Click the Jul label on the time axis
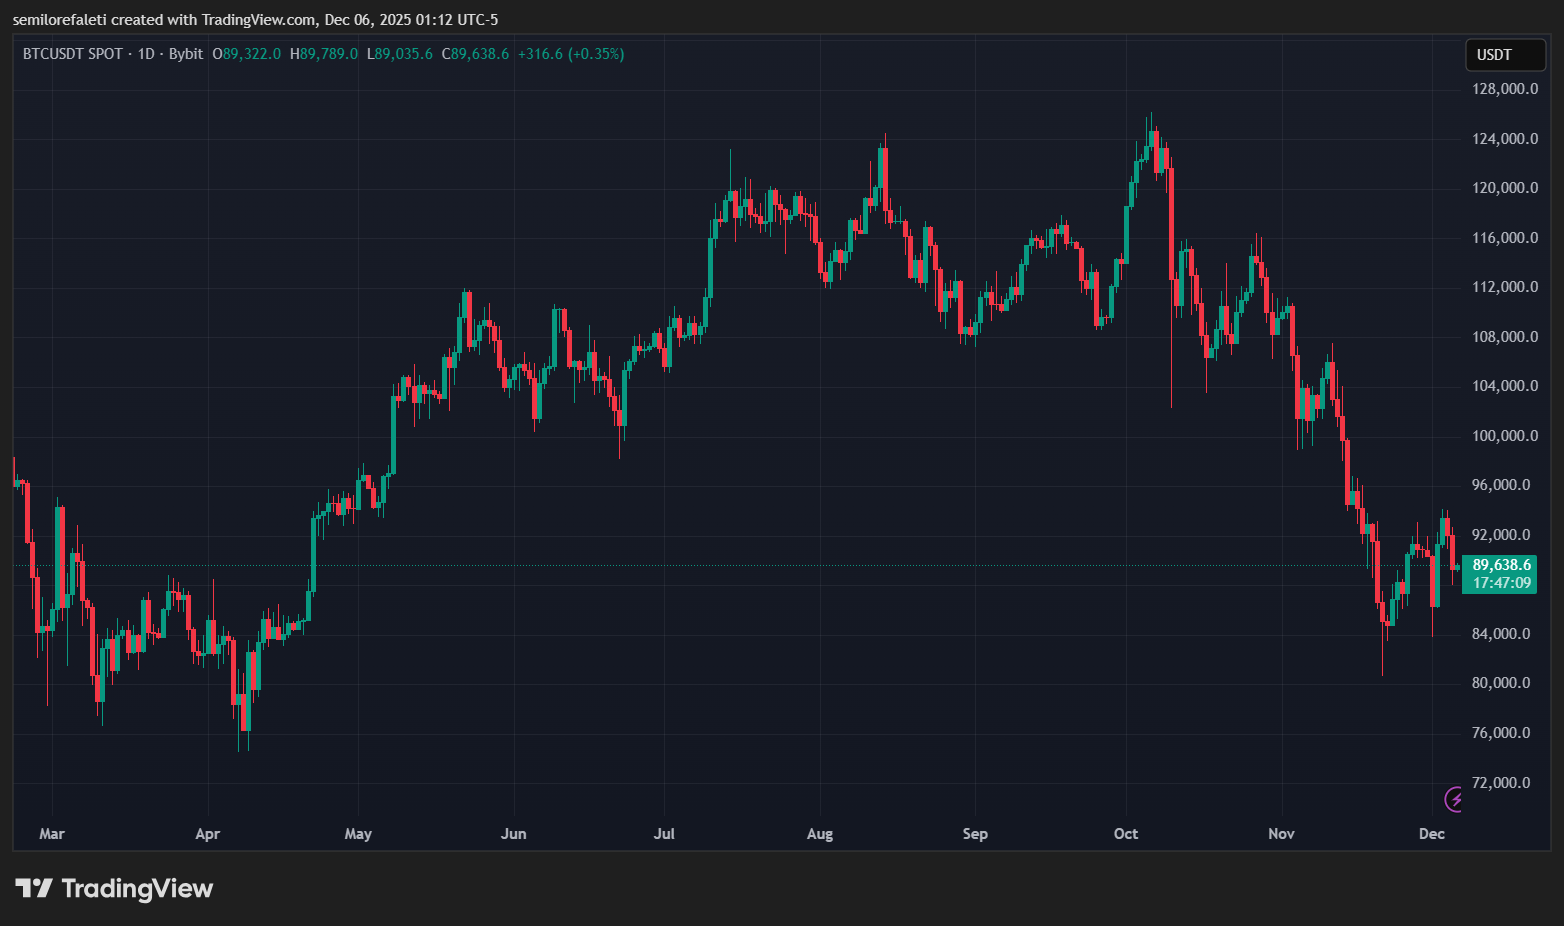This screenshot has width=1564, height=926. tap(664, 833)
